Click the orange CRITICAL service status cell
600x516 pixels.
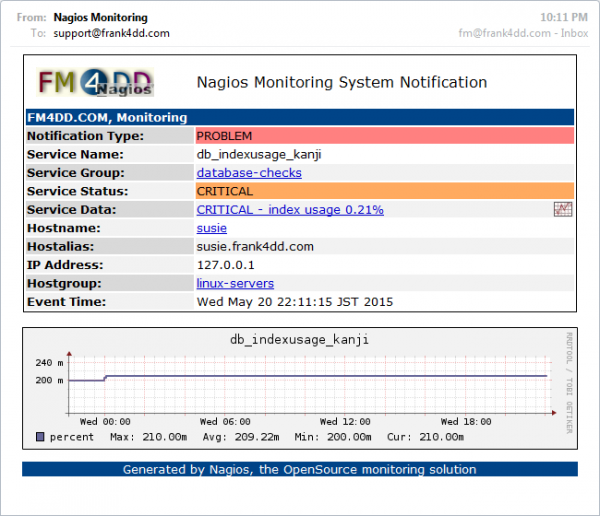(385, 191)
